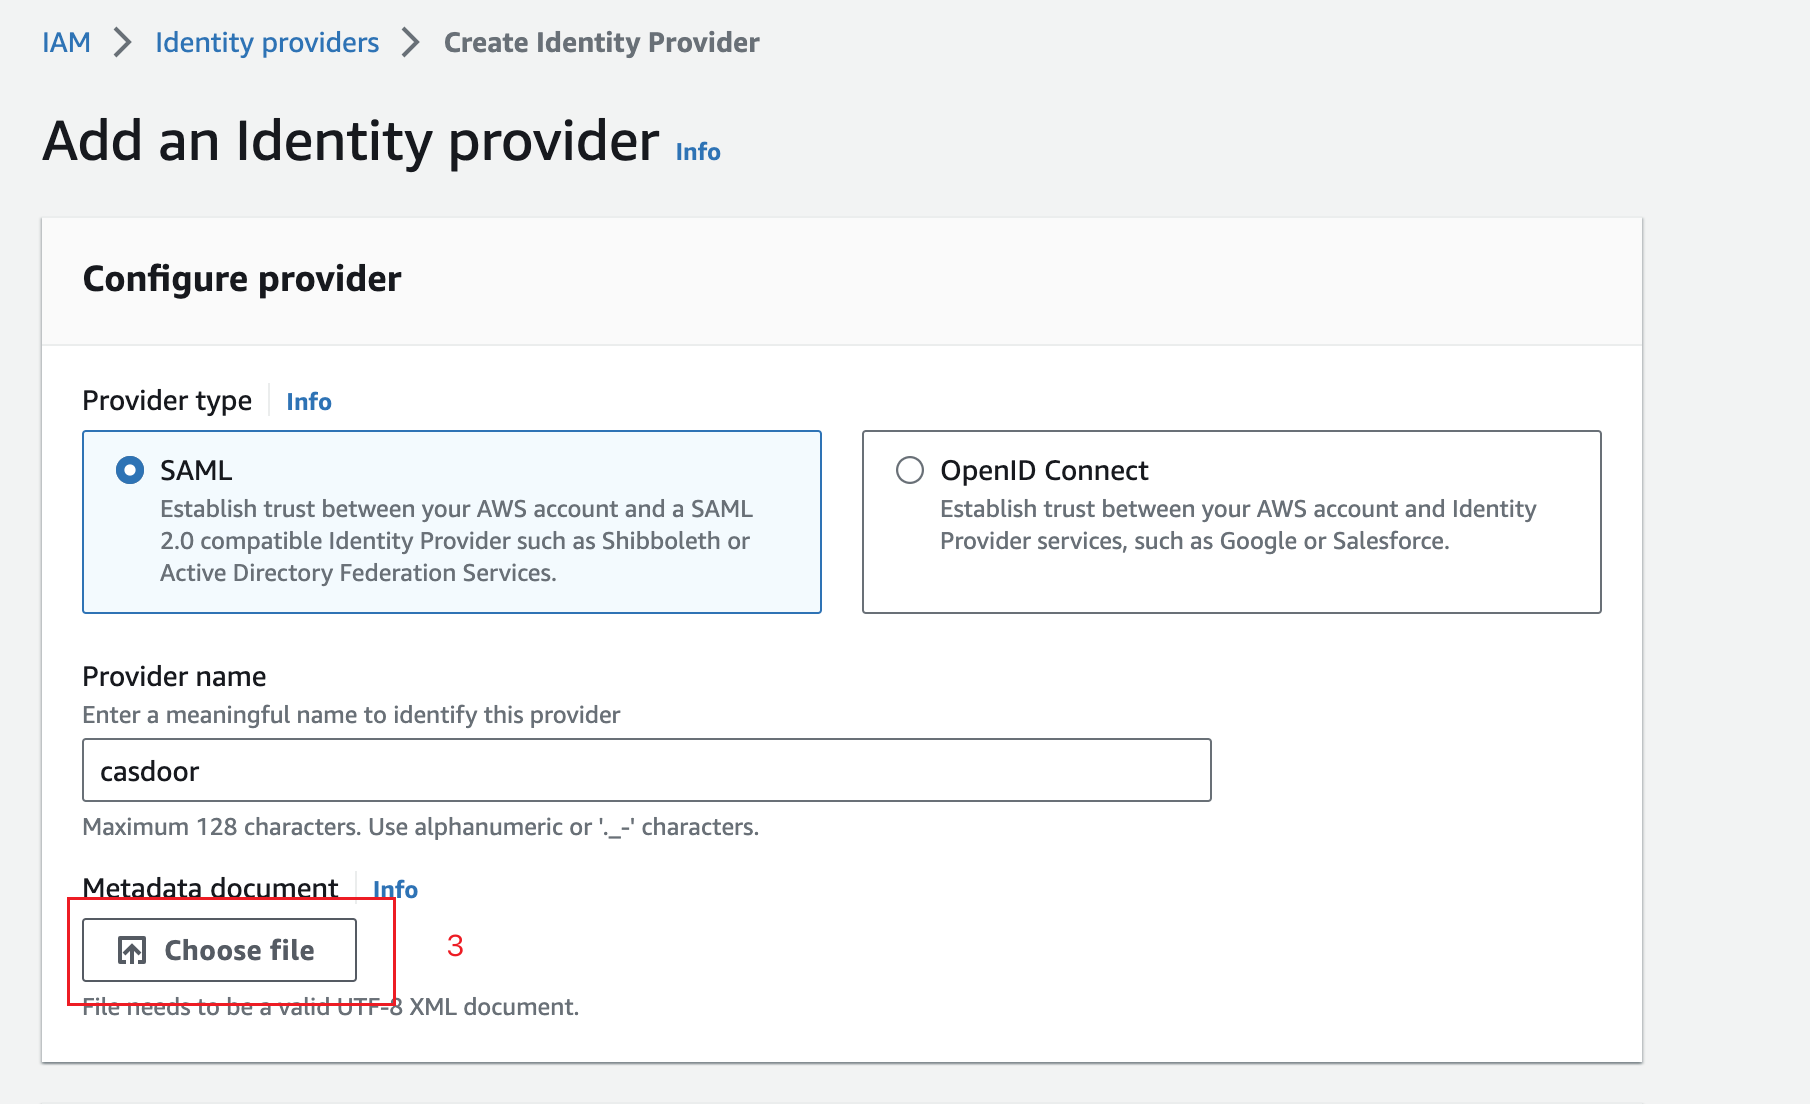The width and height of the screenshot is (1810, 1104).
Task: Click the upload icon inside Choose file button
Action: [131, 949]
